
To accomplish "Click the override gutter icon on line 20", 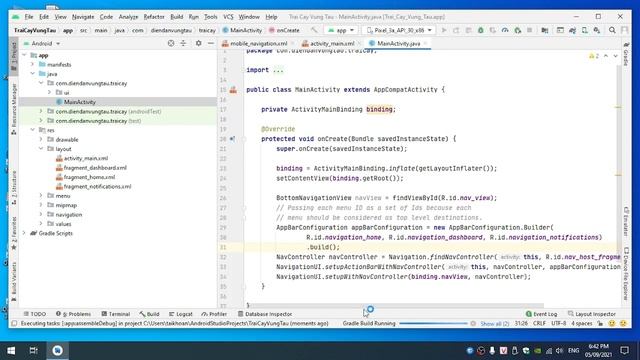I will pos(232,139).
